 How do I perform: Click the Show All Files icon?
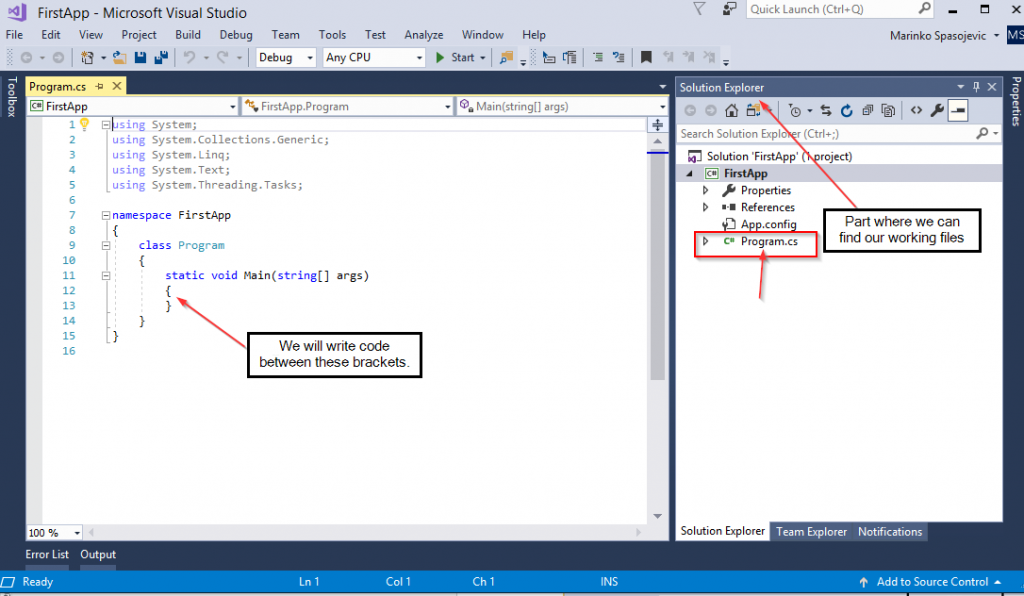tap(888, 110)
